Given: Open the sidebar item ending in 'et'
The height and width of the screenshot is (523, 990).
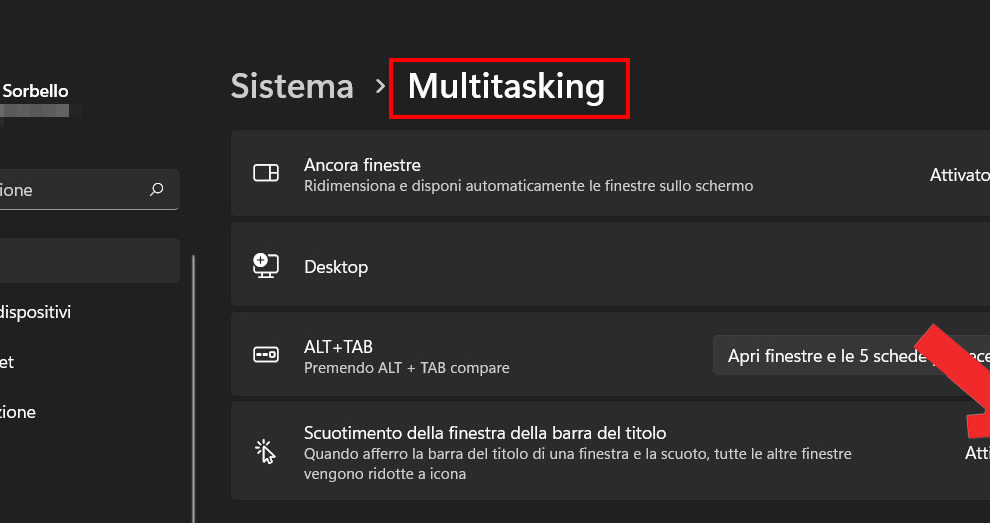Looking at the screenshot, I should tap(8, 362).
